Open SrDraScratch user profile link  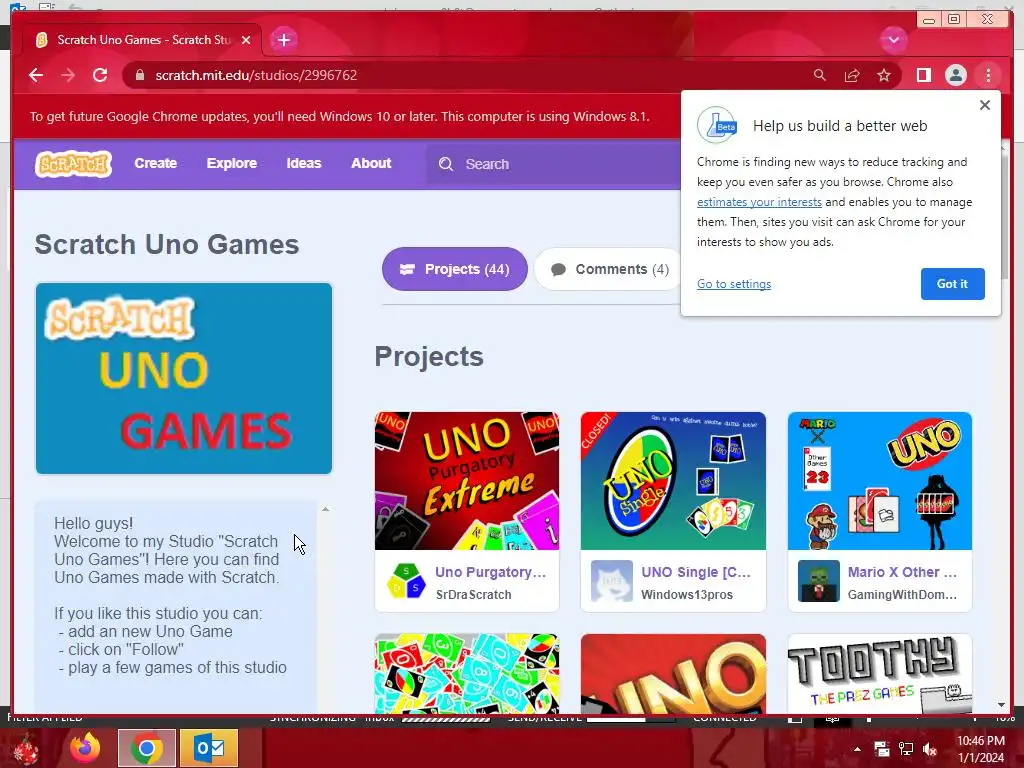[473, 594]
